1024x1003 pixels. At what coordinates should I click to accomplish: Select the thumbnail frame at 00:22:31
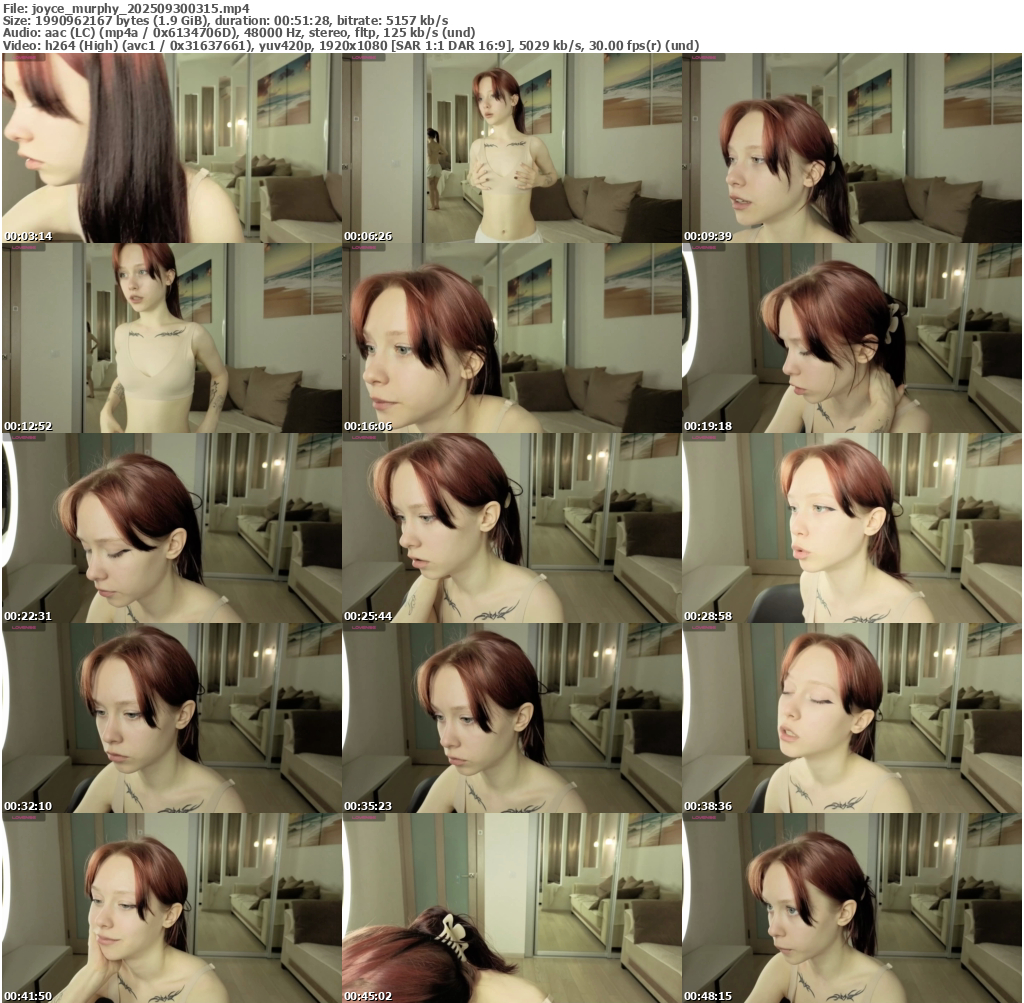pyautogui.click(x=172, y=528)
